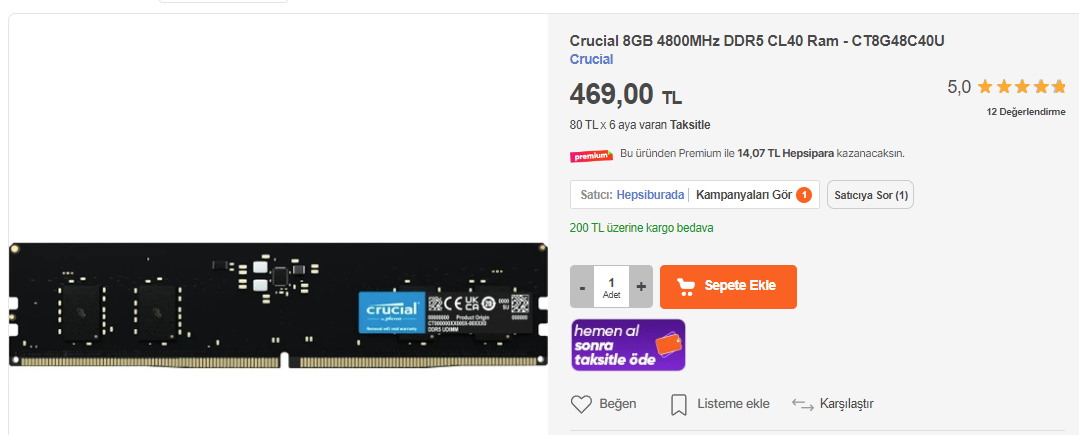
Task: Click the bookmark Listeme ekle icon
Action: tap(679, 405)
